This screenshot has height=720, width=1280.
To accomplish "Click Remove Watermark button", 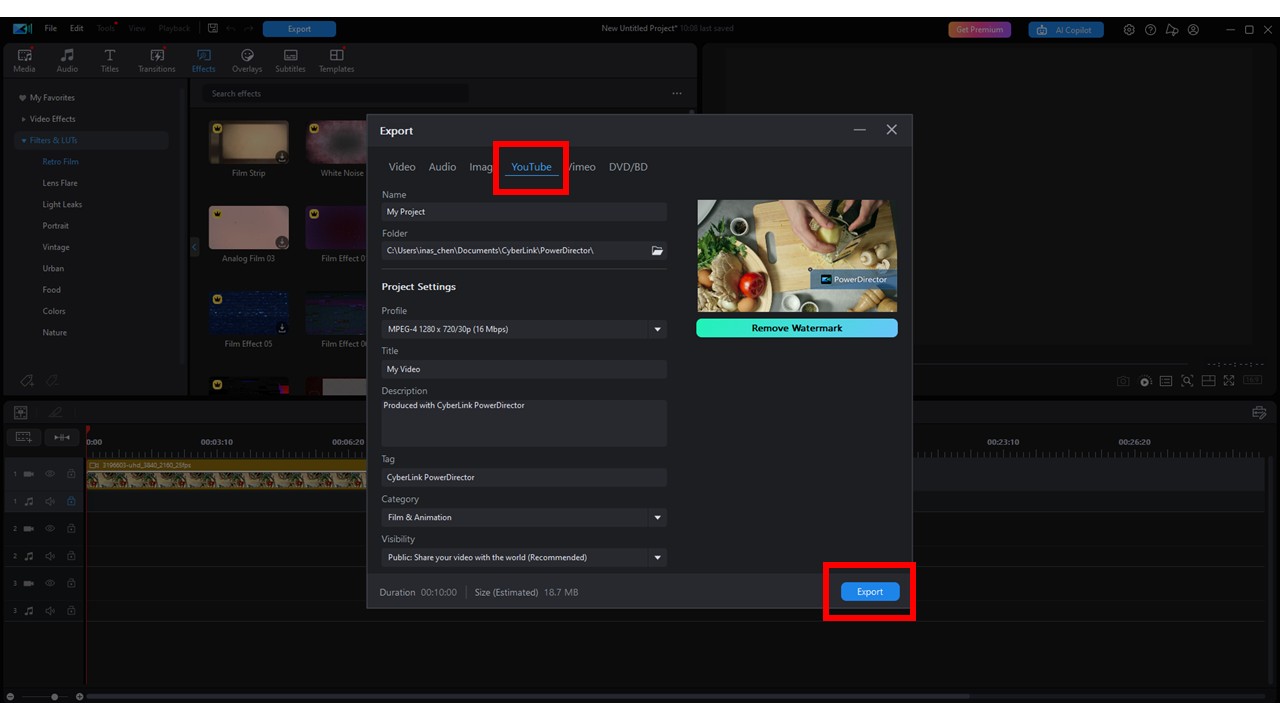I will [797, 328].
